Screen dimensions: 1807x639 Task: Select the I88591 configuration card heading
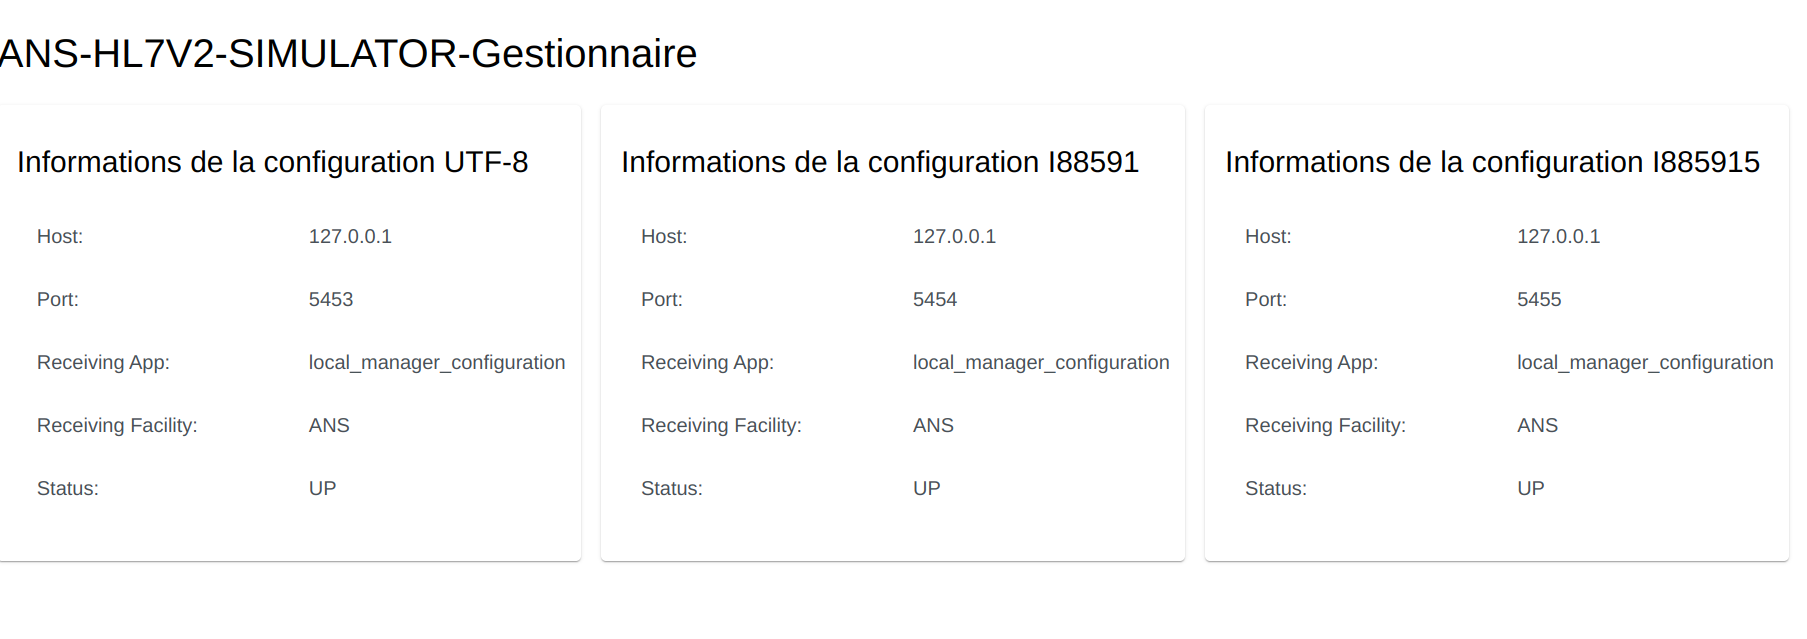click(879, 162)
